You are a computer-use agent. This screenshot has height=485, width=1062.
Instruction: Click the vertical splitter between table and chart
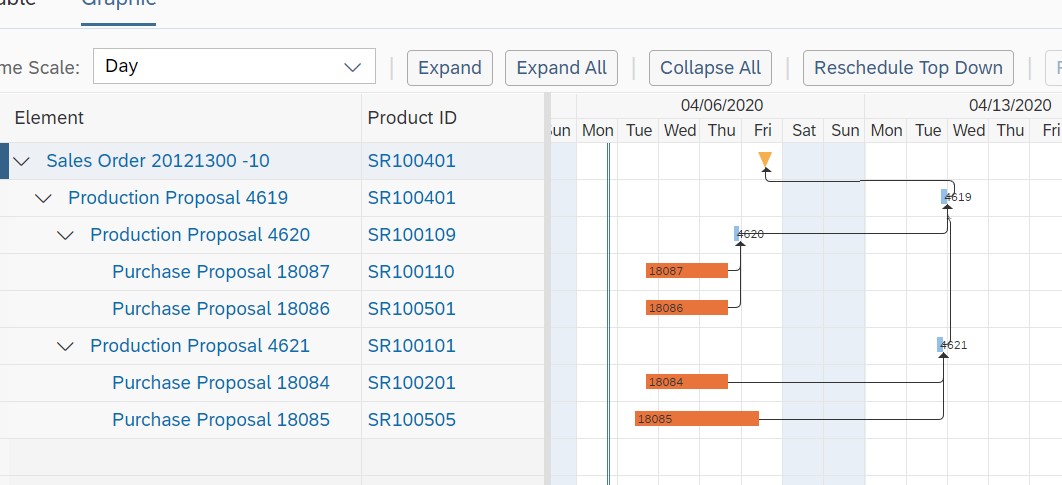click(547, 289)
